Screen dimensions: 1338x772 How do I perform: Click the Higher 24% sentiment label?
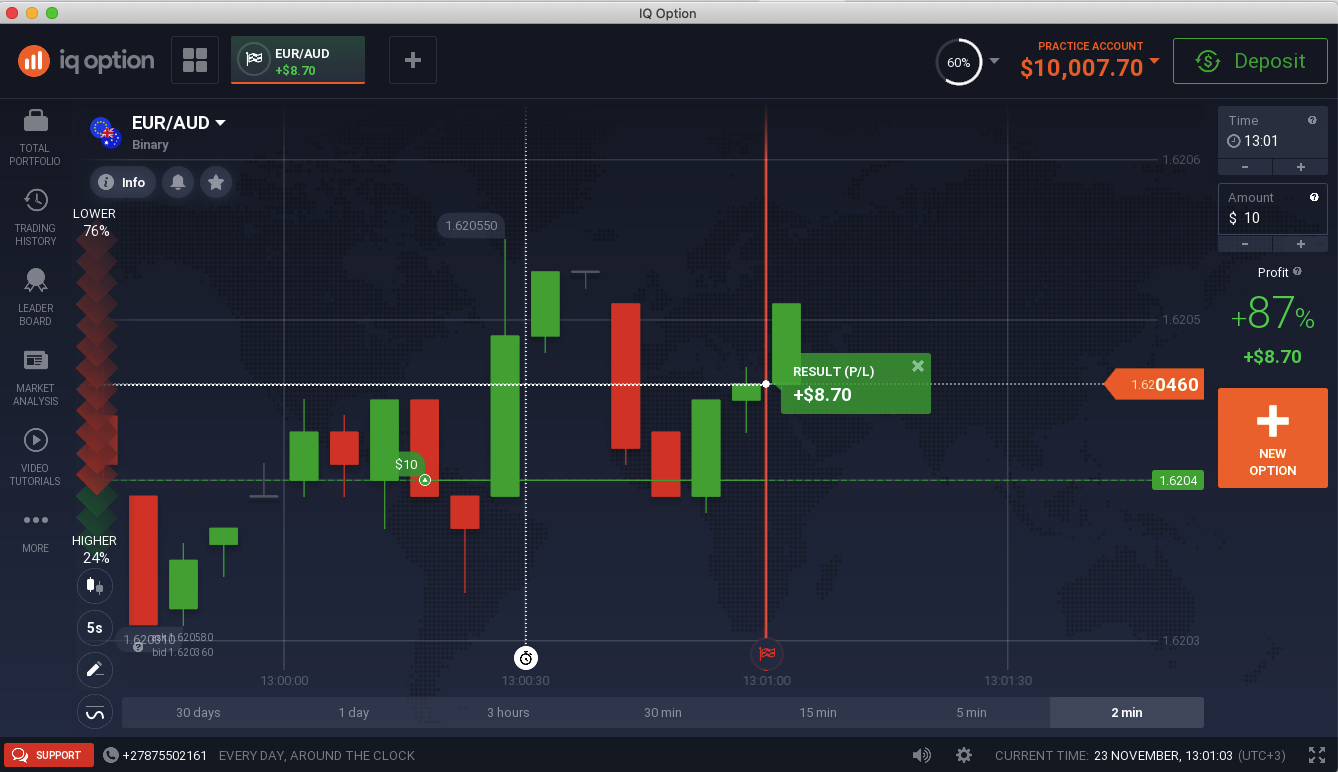95,549
